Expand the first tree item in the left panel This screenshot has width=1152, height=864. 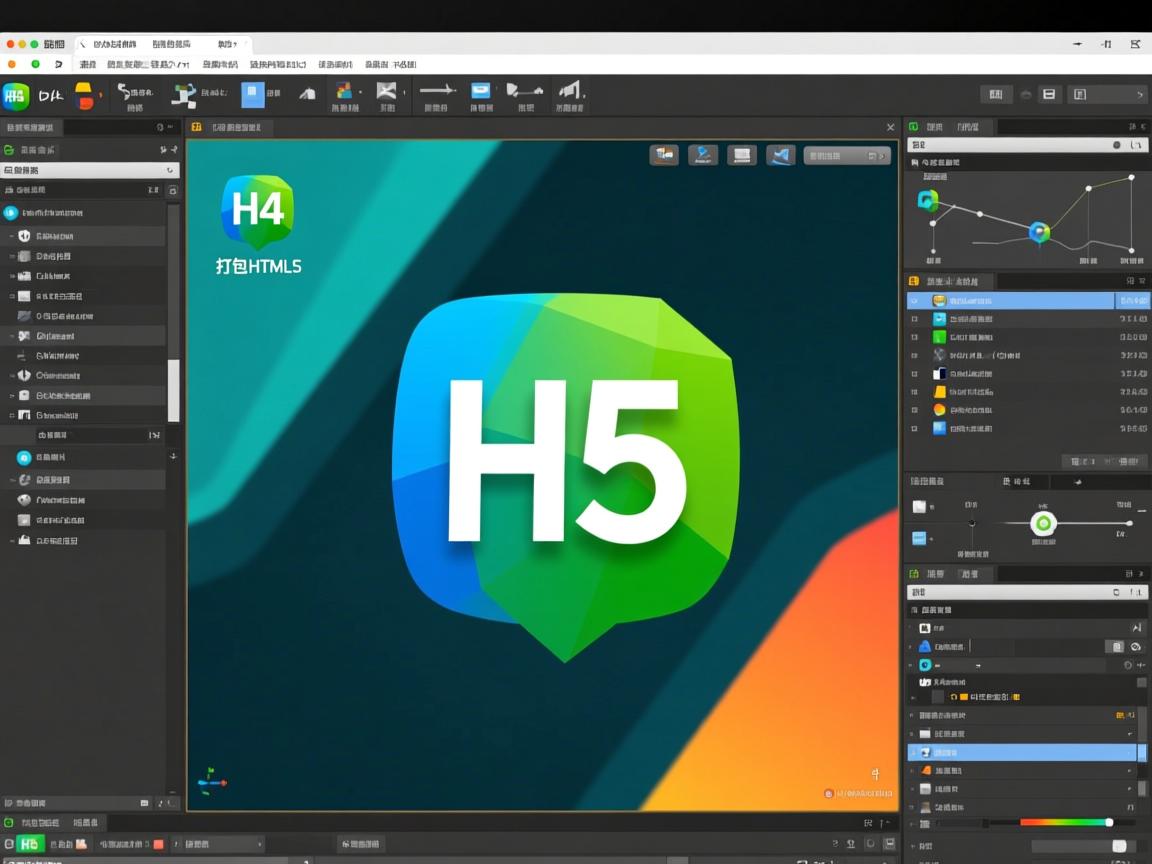12,237
